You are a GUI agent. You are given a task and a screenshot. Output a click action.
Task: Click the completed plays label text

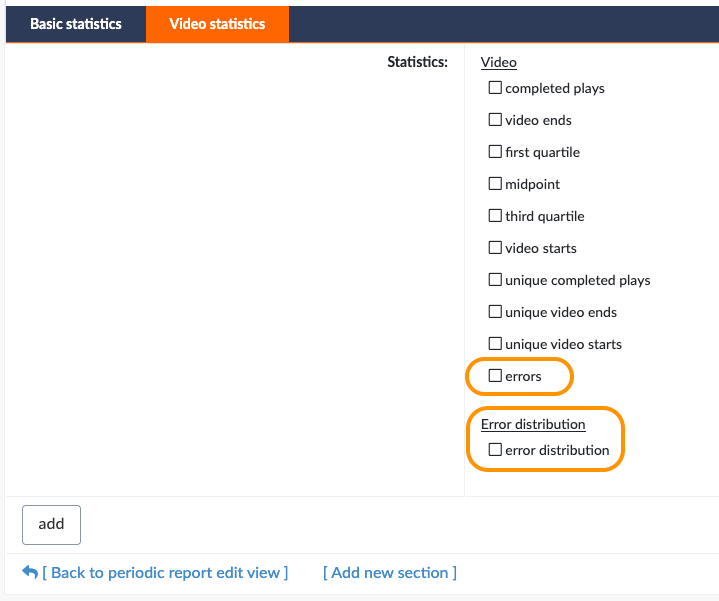(x=555, y=88)
